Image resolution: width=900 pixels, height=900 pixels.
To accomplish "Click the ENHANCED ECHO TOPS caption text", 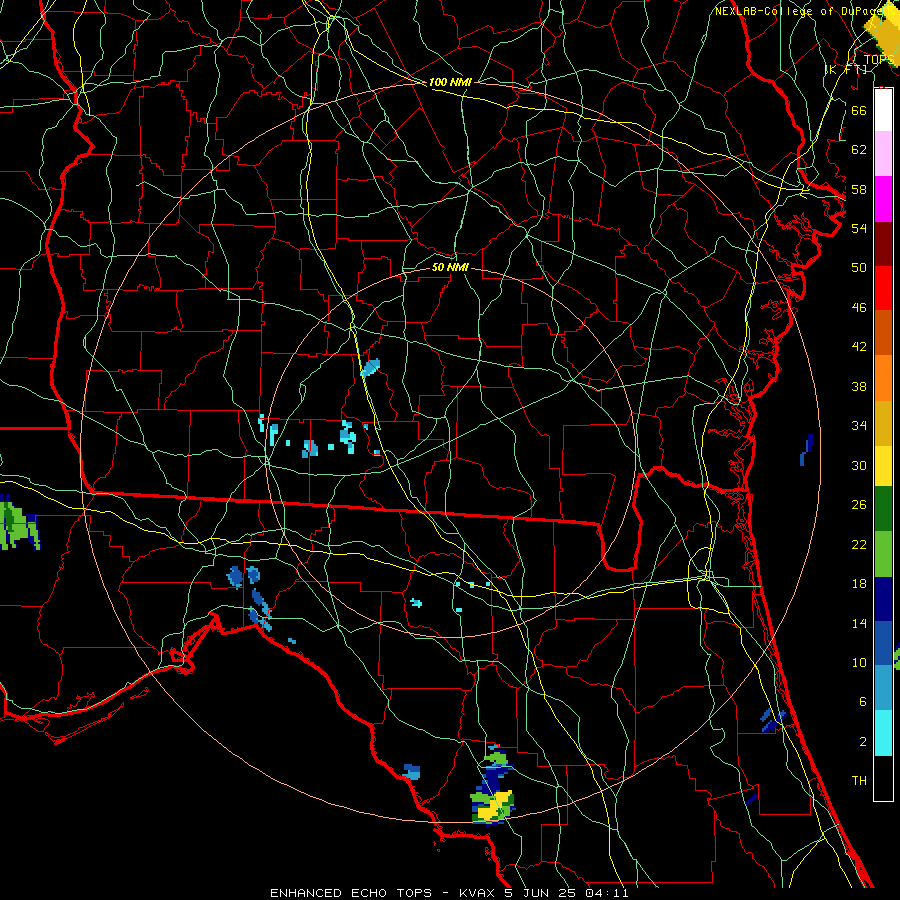I will (x=351, y=893).
